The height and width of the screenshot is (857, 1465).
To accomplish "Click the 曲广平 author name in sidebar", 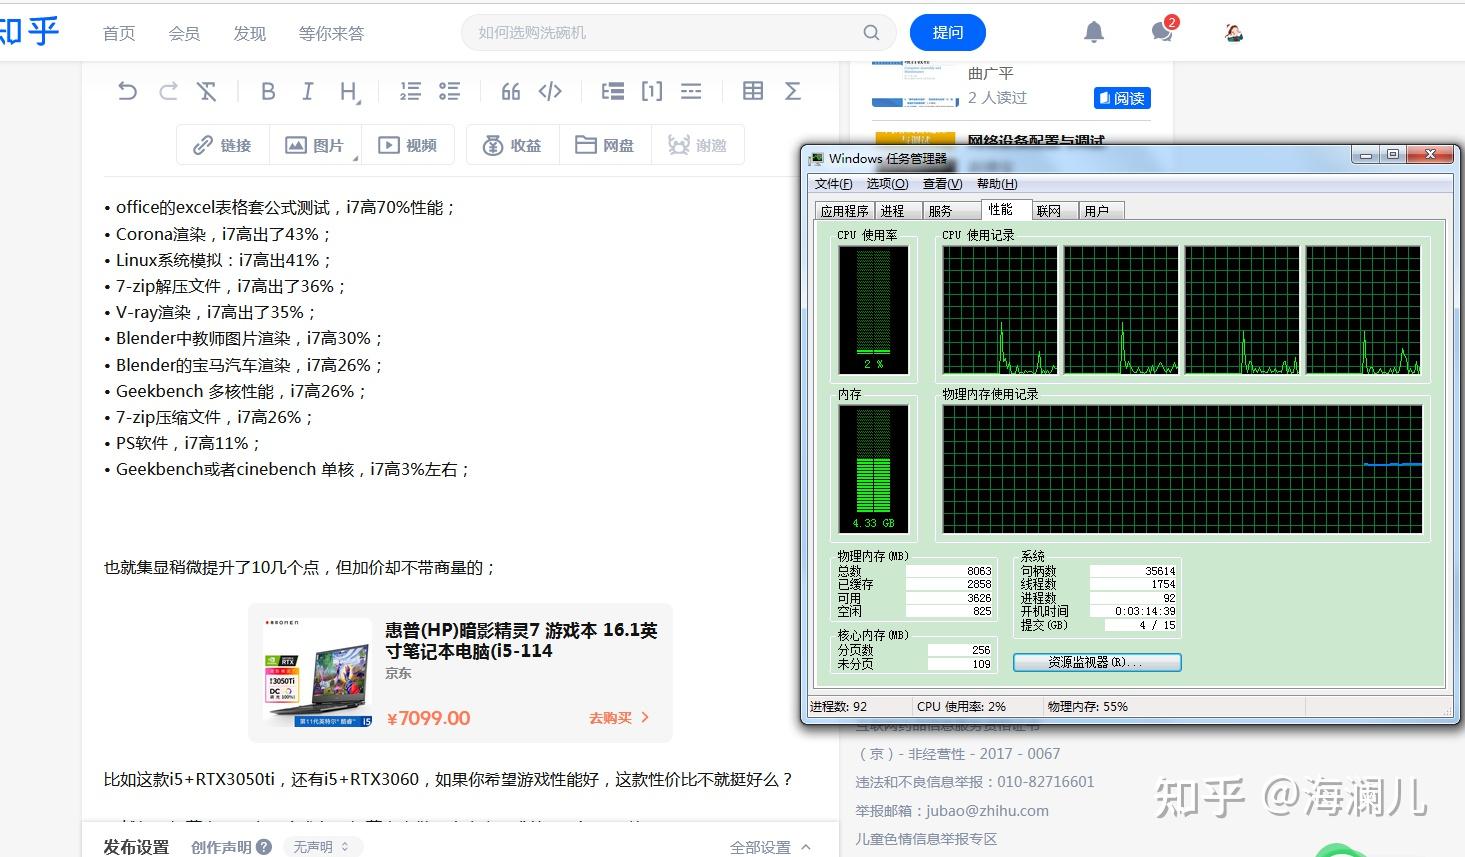I will (991, 73).
